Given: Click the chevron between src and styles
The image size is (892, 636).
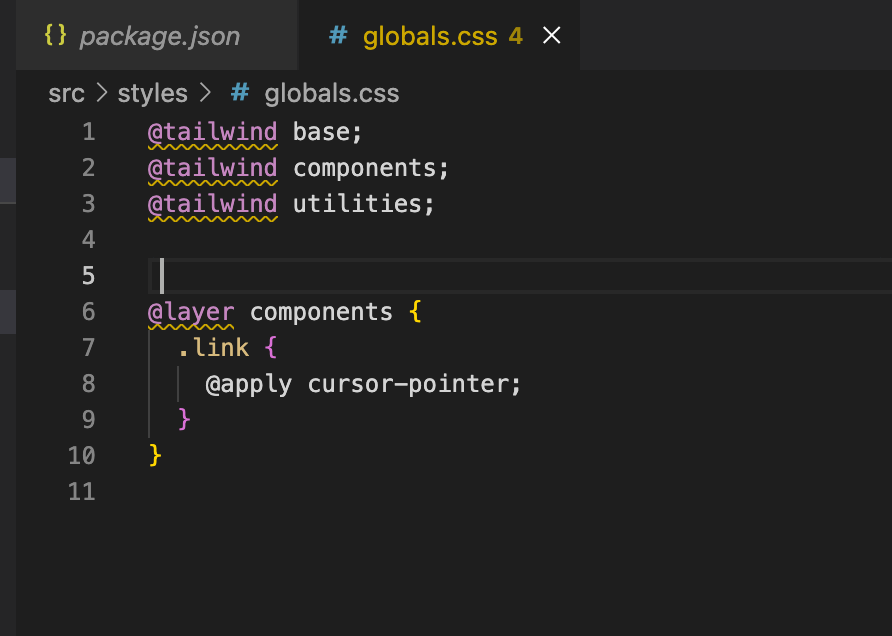Looking at the screenshot, I should point(101,94).
